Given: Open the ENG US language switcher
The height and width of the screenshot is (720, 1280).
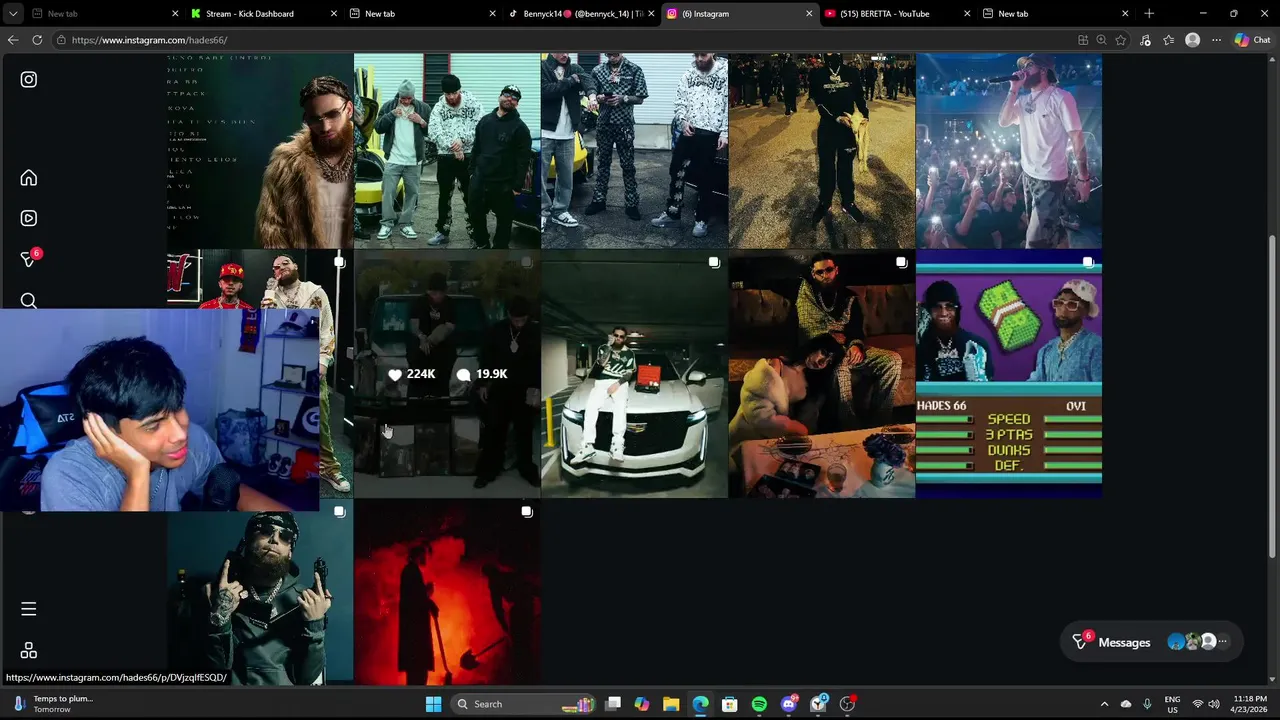Looking at the screenshot, I should point(1172,704).
